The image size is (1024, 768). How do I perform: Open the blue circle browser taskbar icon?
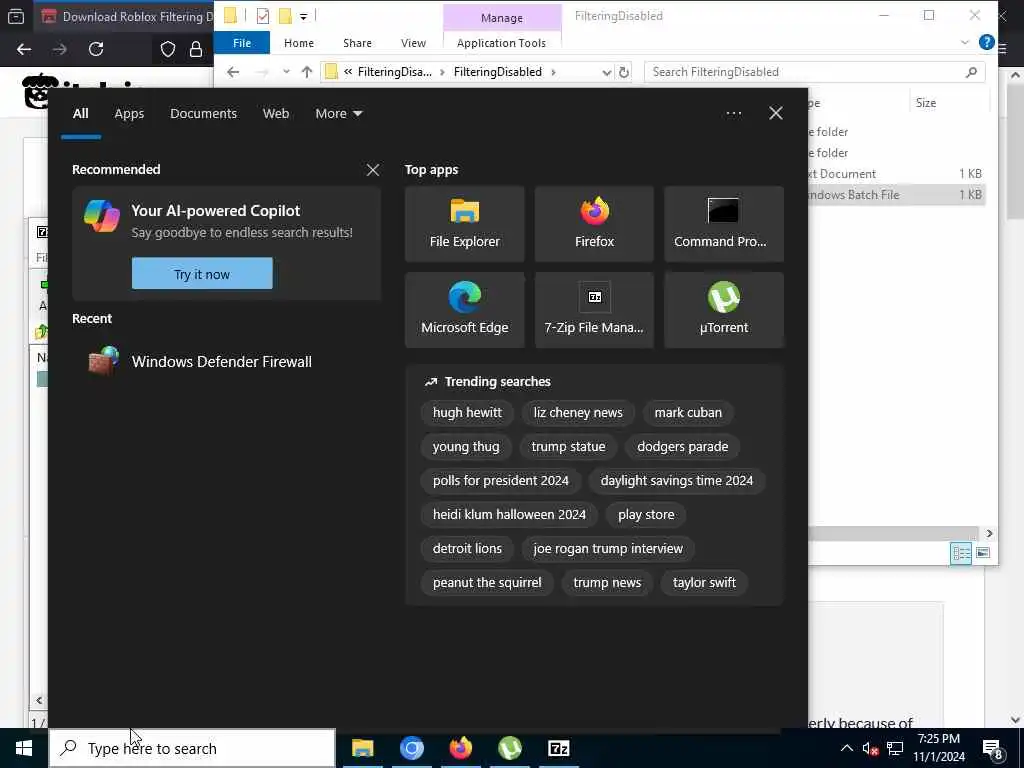(x=411, y=748)
